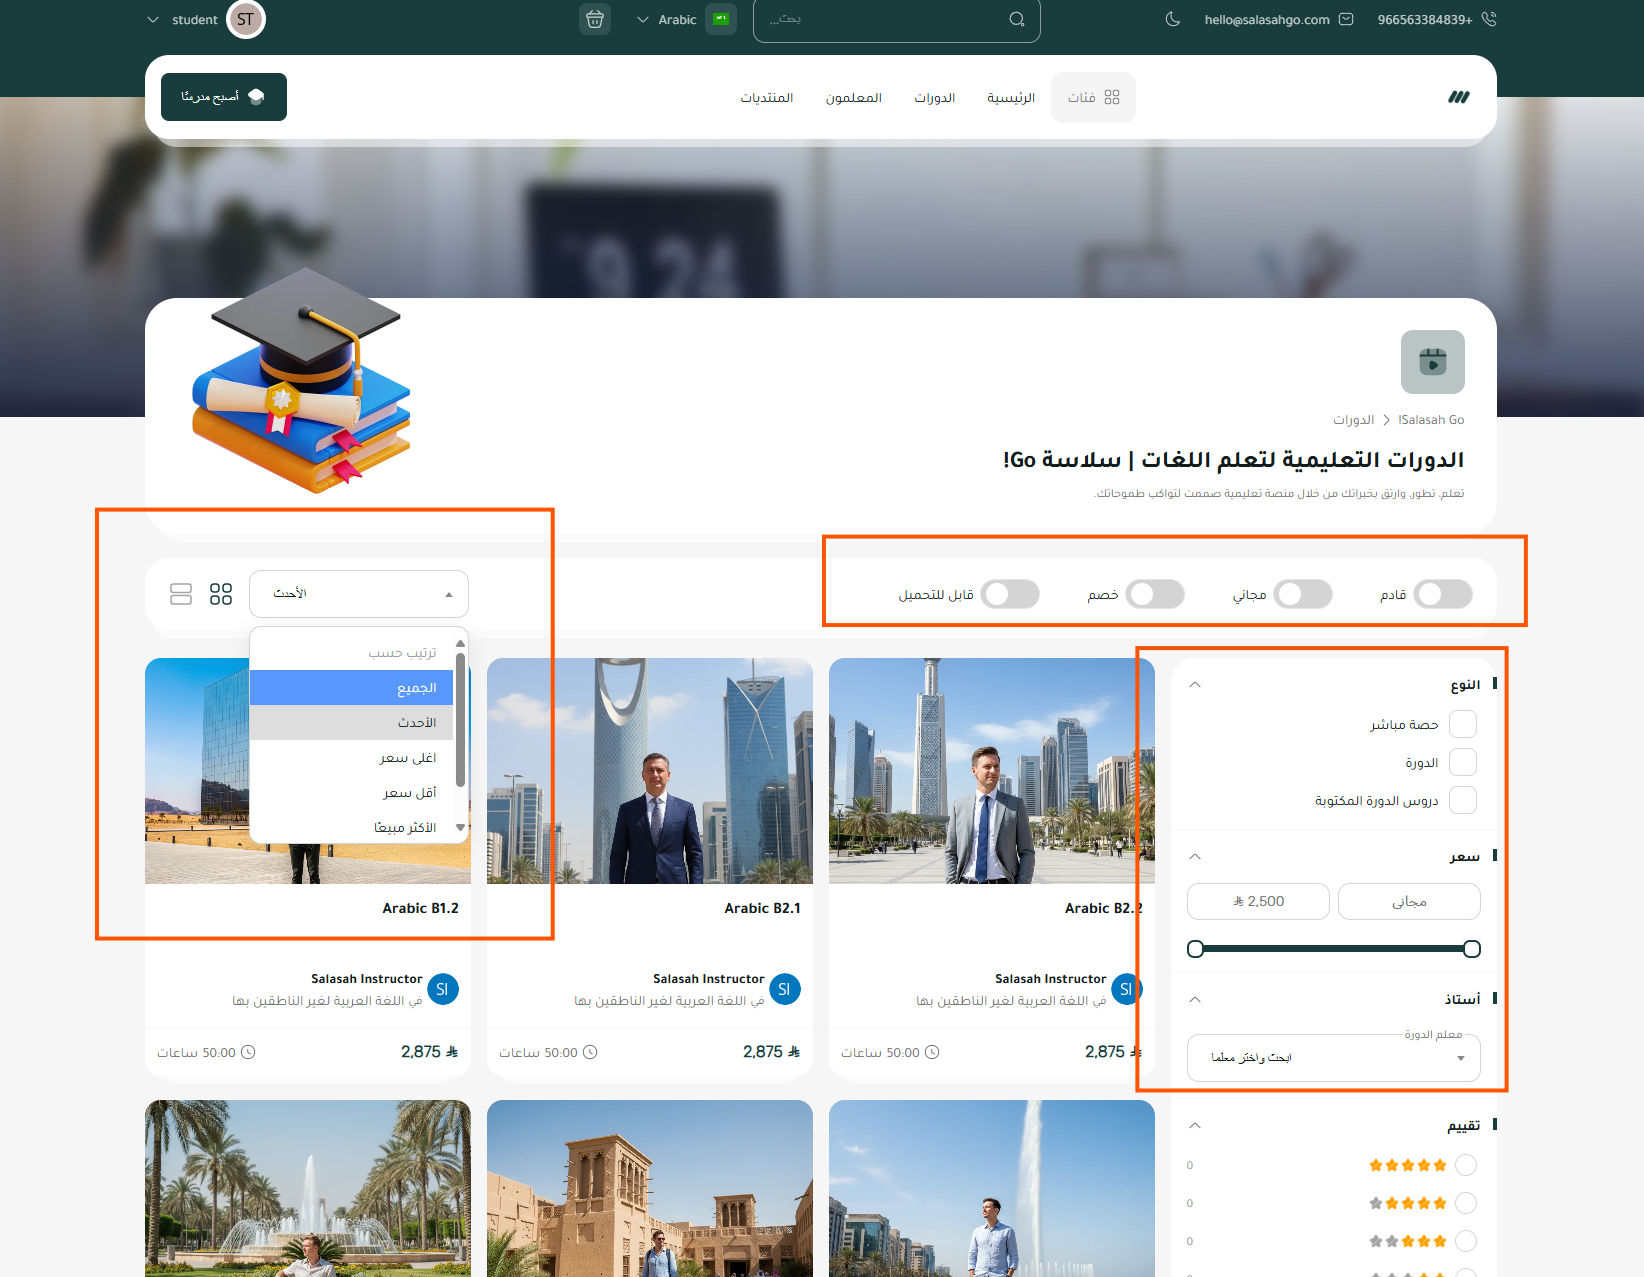Open the فئات categories button
Viewport: 1644px width, 1277px height.
pos(1093,97)
